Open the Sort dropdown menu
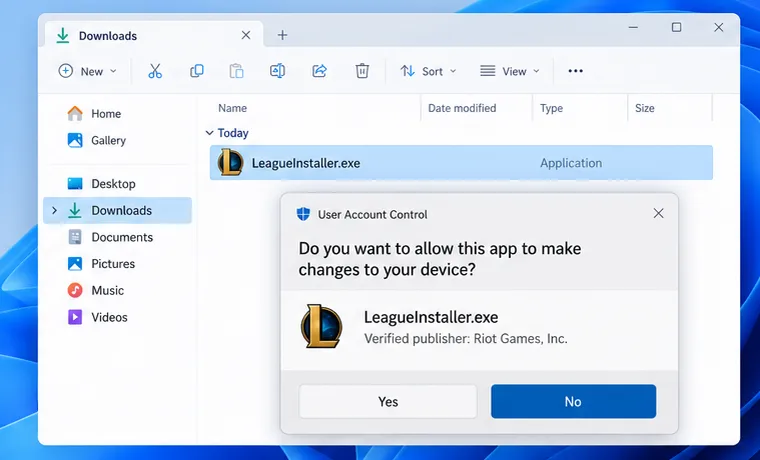 428,71
